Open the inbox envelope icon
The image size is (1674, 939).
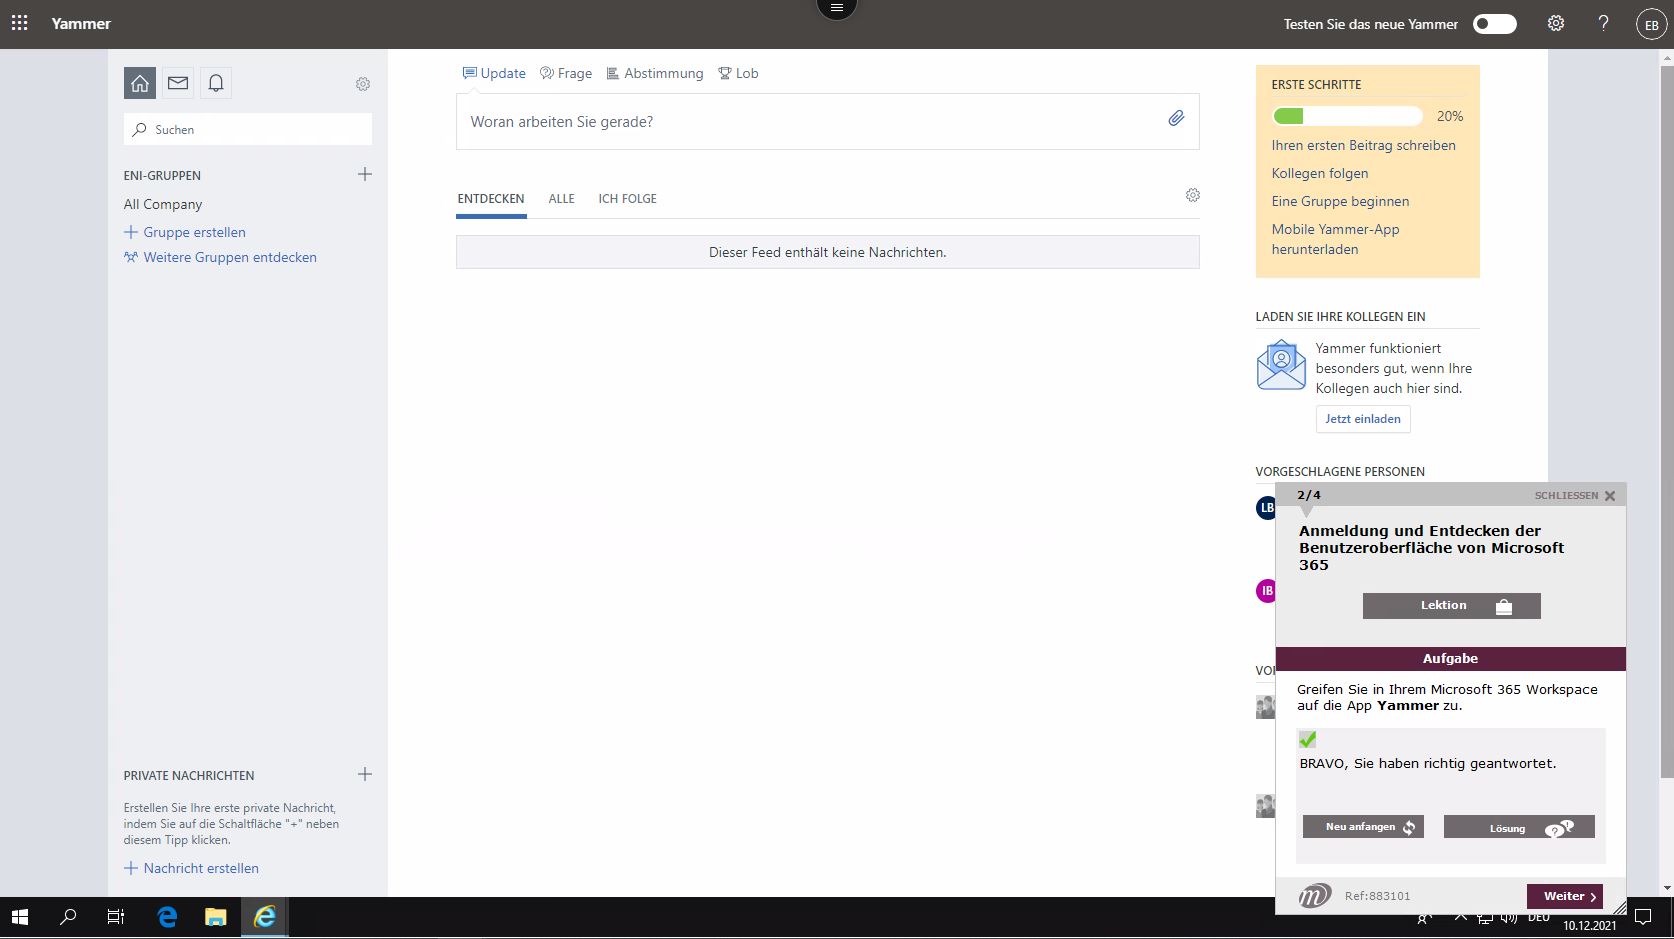pyautogui.click(x=178, y=83)
